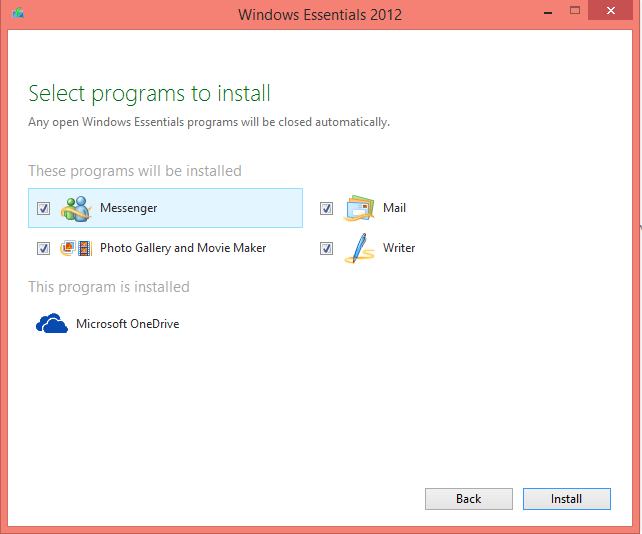The height and width of the screenshot is (534, 642).
Task: Click the Install button
Action: click(x=567, y=499)
